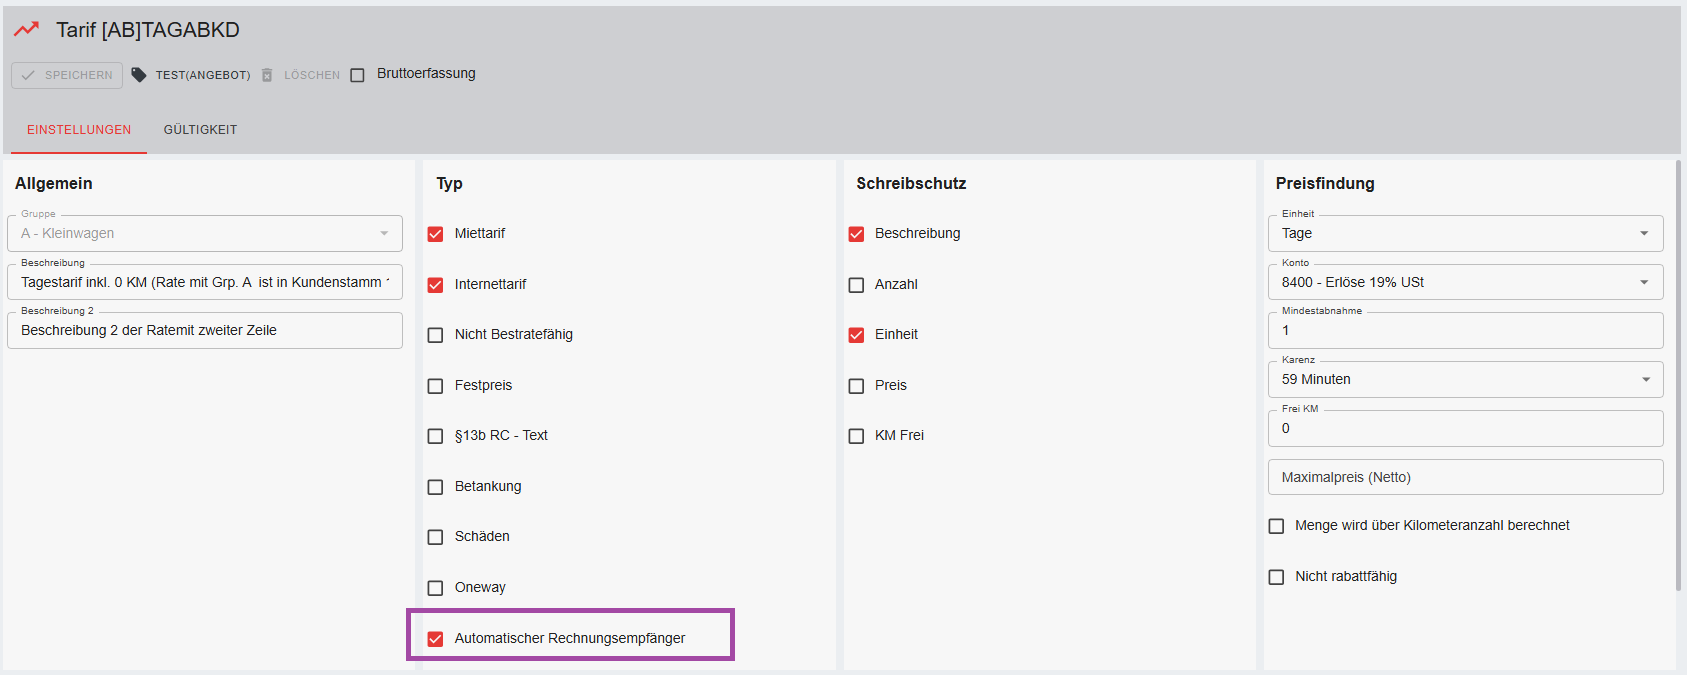Click the tag icon next to TEST(ANGEBOT)

(x=139, y=75)
